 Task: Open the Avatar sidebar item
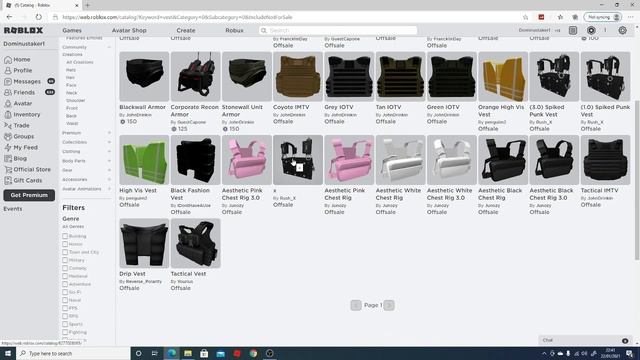[18, 104]
